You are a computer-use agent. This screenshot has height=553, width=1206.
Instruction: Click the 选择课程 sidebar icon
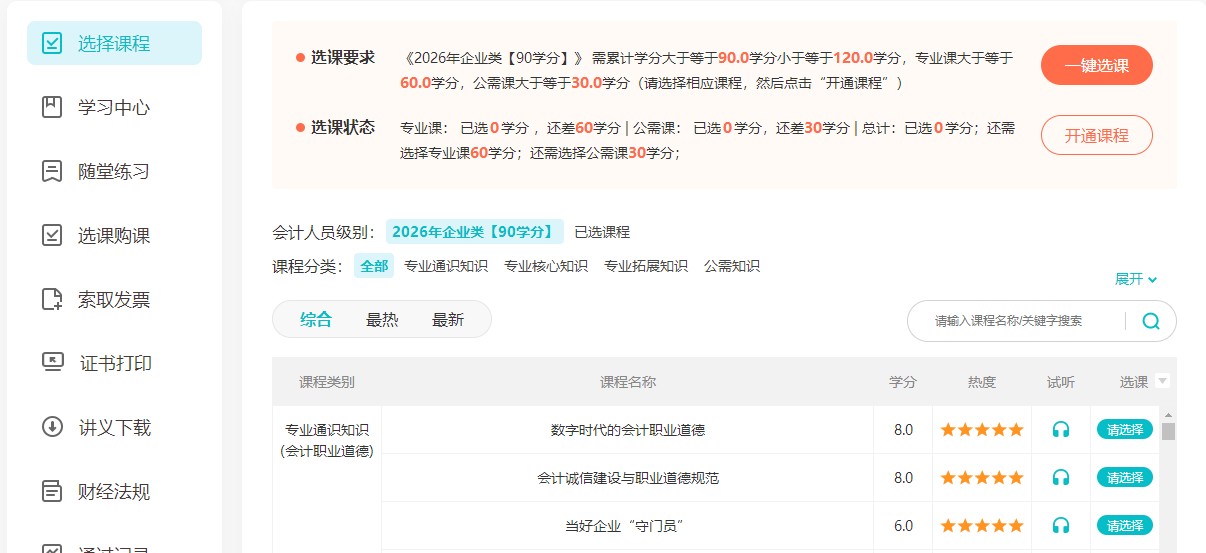pos(51,43)
